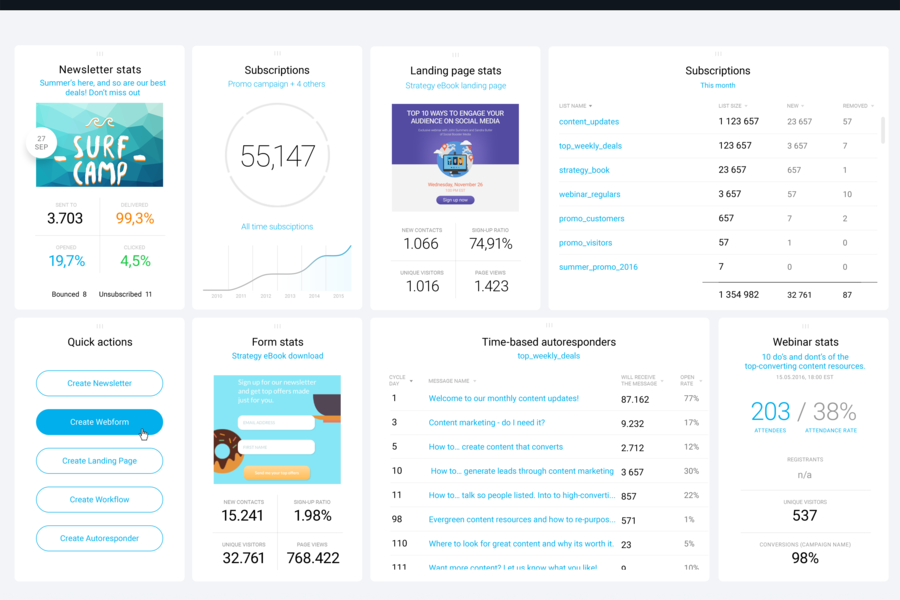Click the drag handle above the Subscriptions table
This screenshot has width=900, height=600.
click(717, 52)
